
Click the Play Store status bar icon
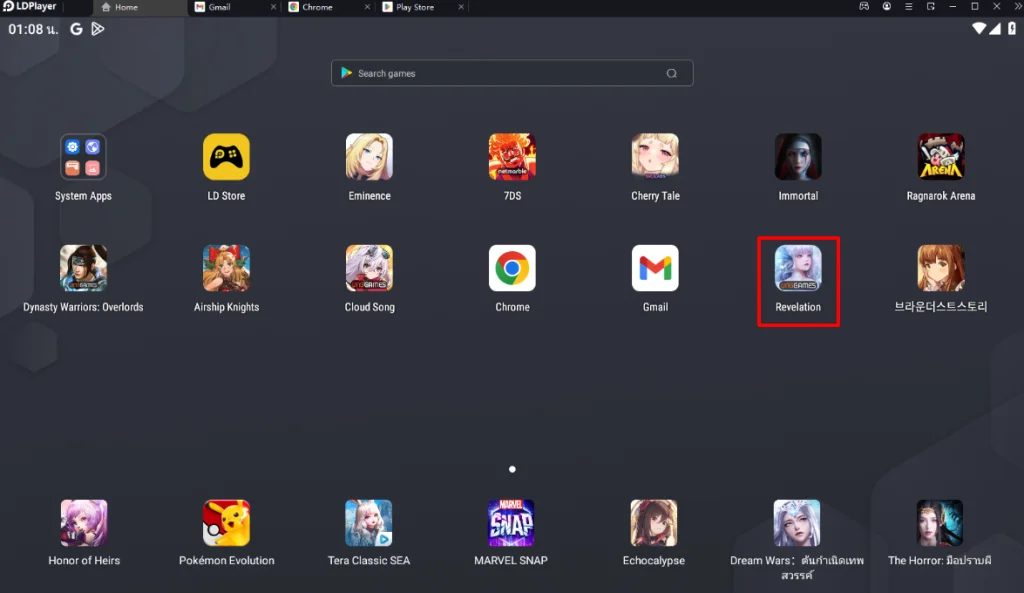[x=98, y=29]
